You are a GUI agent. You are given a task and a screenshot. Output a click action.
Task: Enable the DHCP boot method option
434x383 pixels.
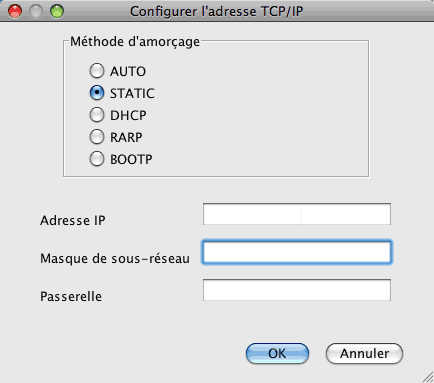97,115
